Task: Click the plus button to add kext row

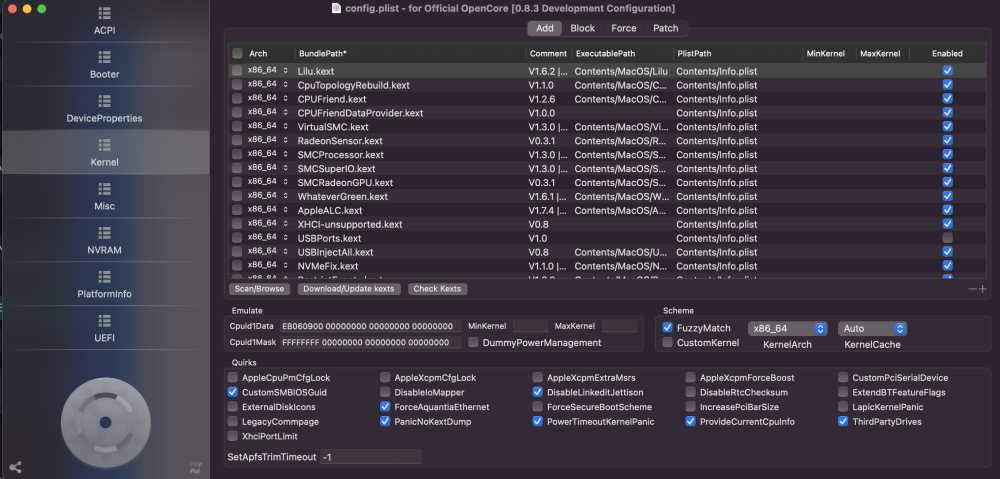Action: point(983,290)
